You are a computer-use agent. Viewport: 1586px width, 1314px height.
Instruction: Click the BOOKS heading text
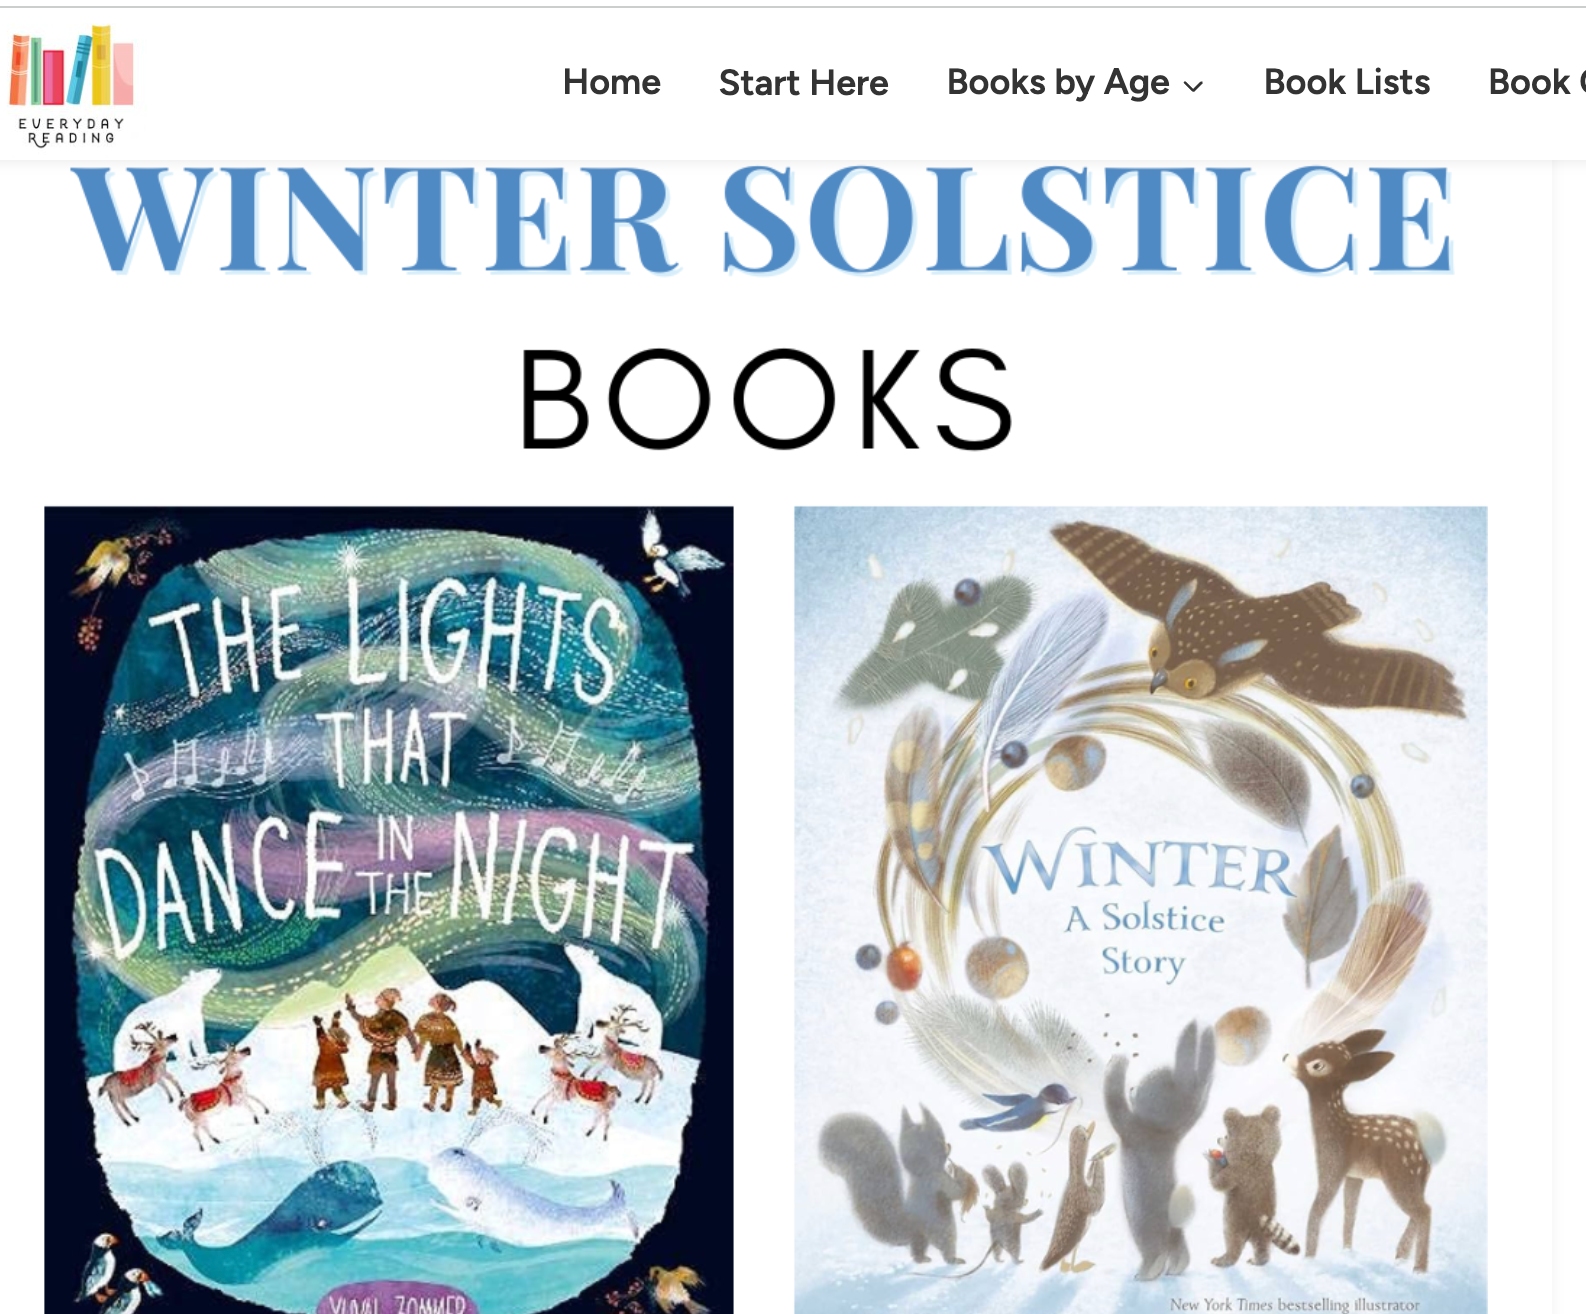(767, 399)
